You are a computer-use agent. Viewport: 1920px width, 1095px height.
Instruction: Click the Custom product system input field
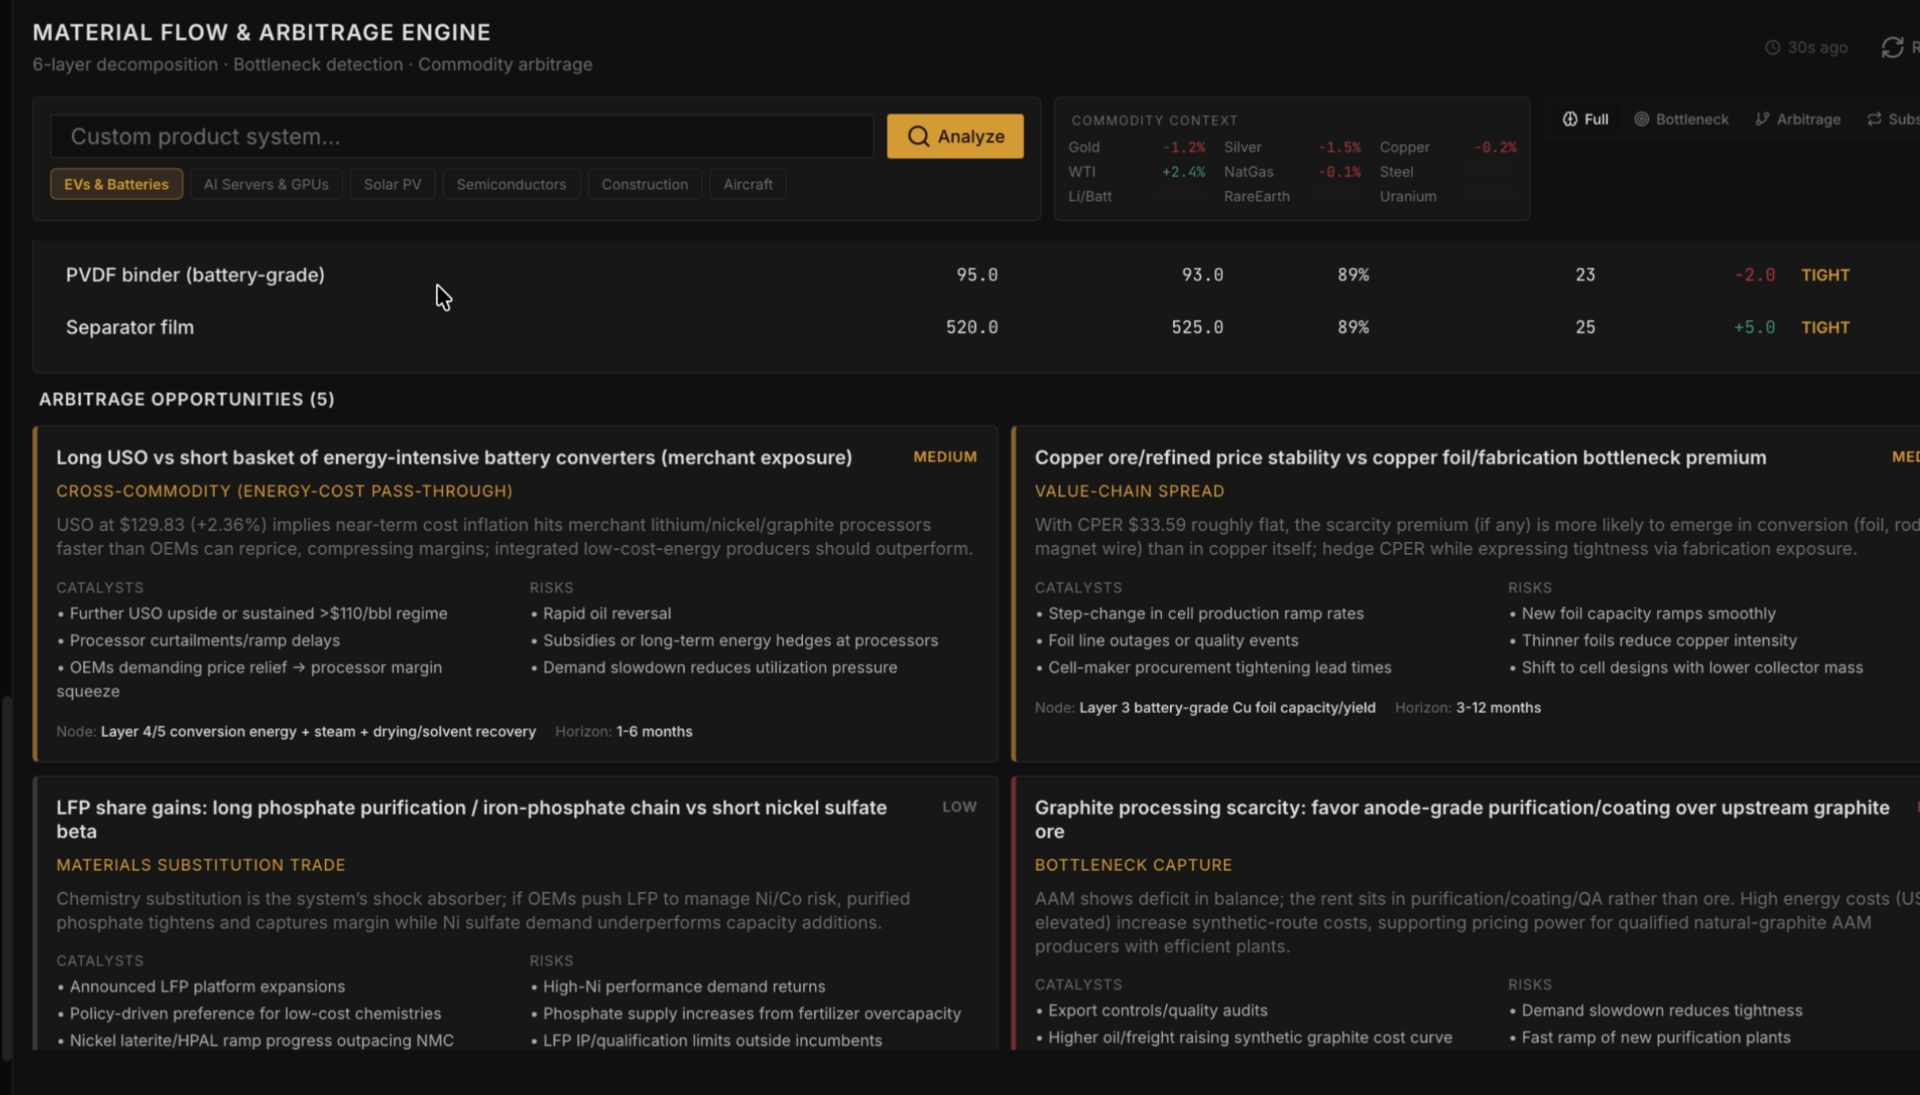pyautogui.click(x=462, y=136)
